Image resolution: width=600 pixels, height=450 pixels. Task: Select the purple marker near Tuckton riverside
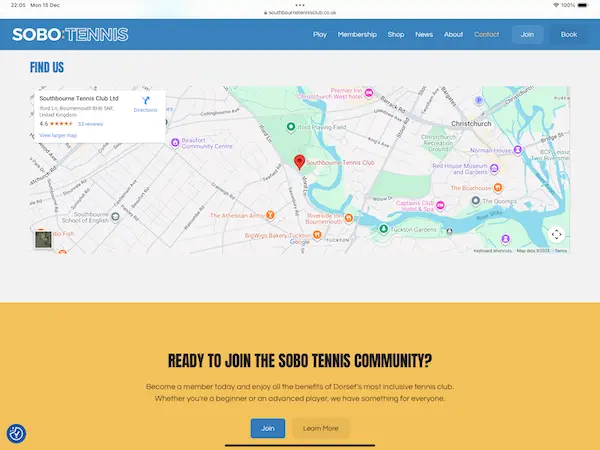pos(505,239)
